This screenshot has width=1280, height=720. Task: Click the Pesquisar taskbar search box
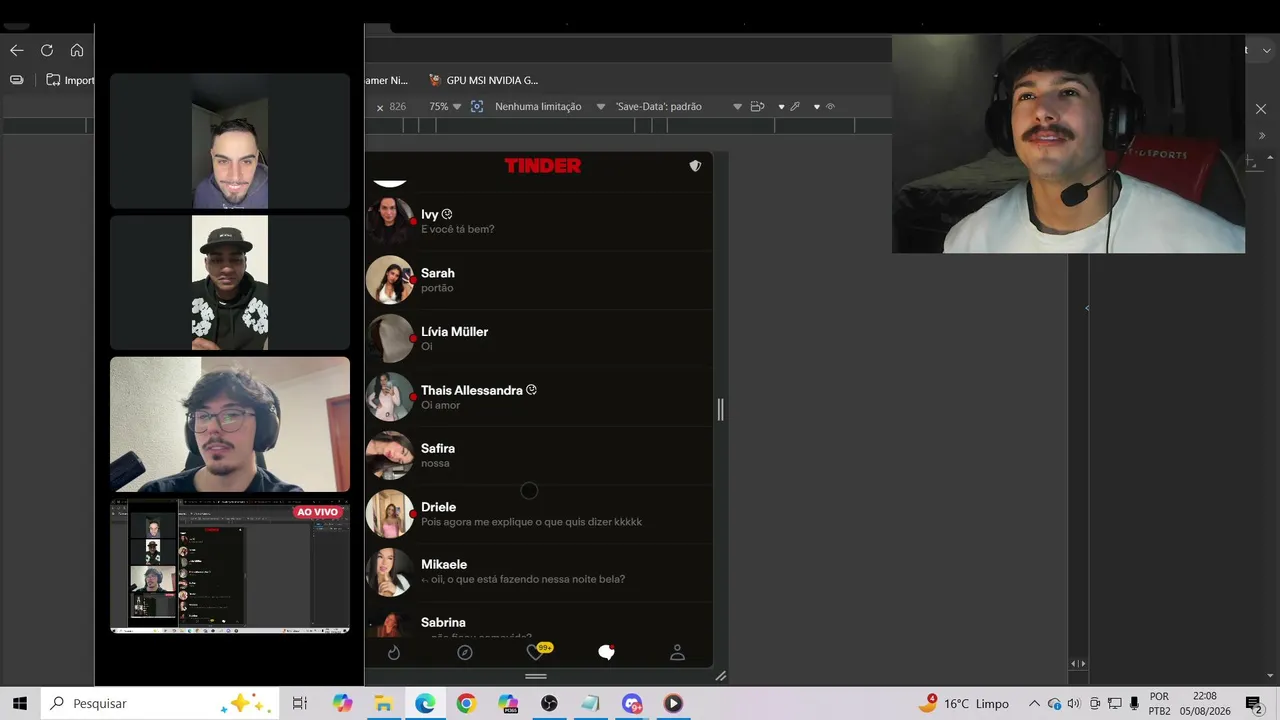click(160, 703)
